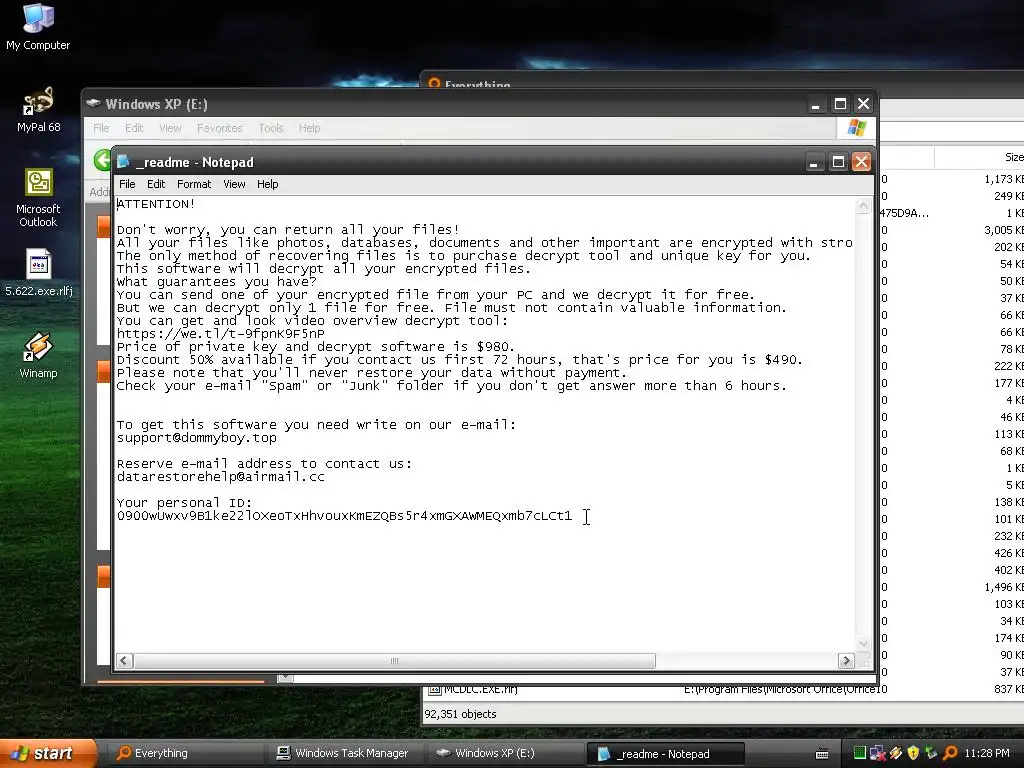Open the Notepad File menu
The image size is (1024, 768).
(x=127, y=184)
